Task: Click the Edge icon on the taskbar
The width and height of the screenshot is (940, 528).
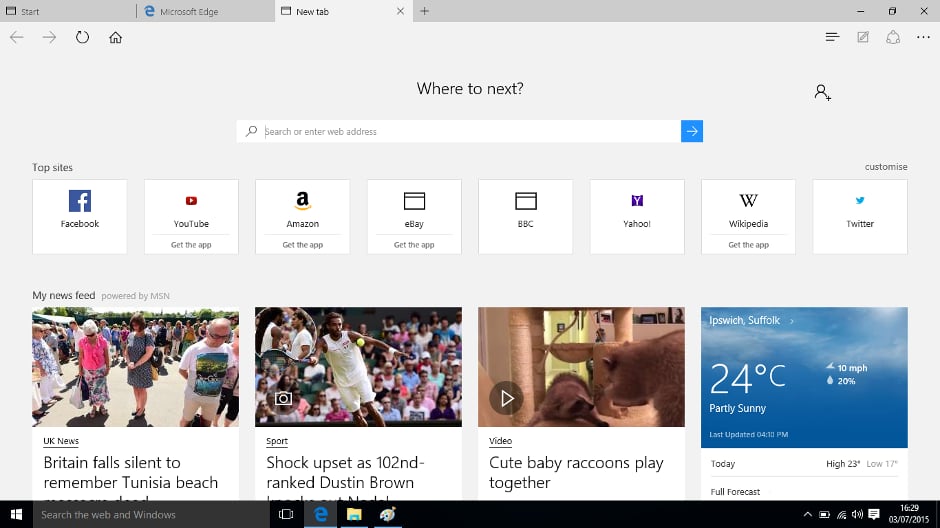Action: coord(321,514)
